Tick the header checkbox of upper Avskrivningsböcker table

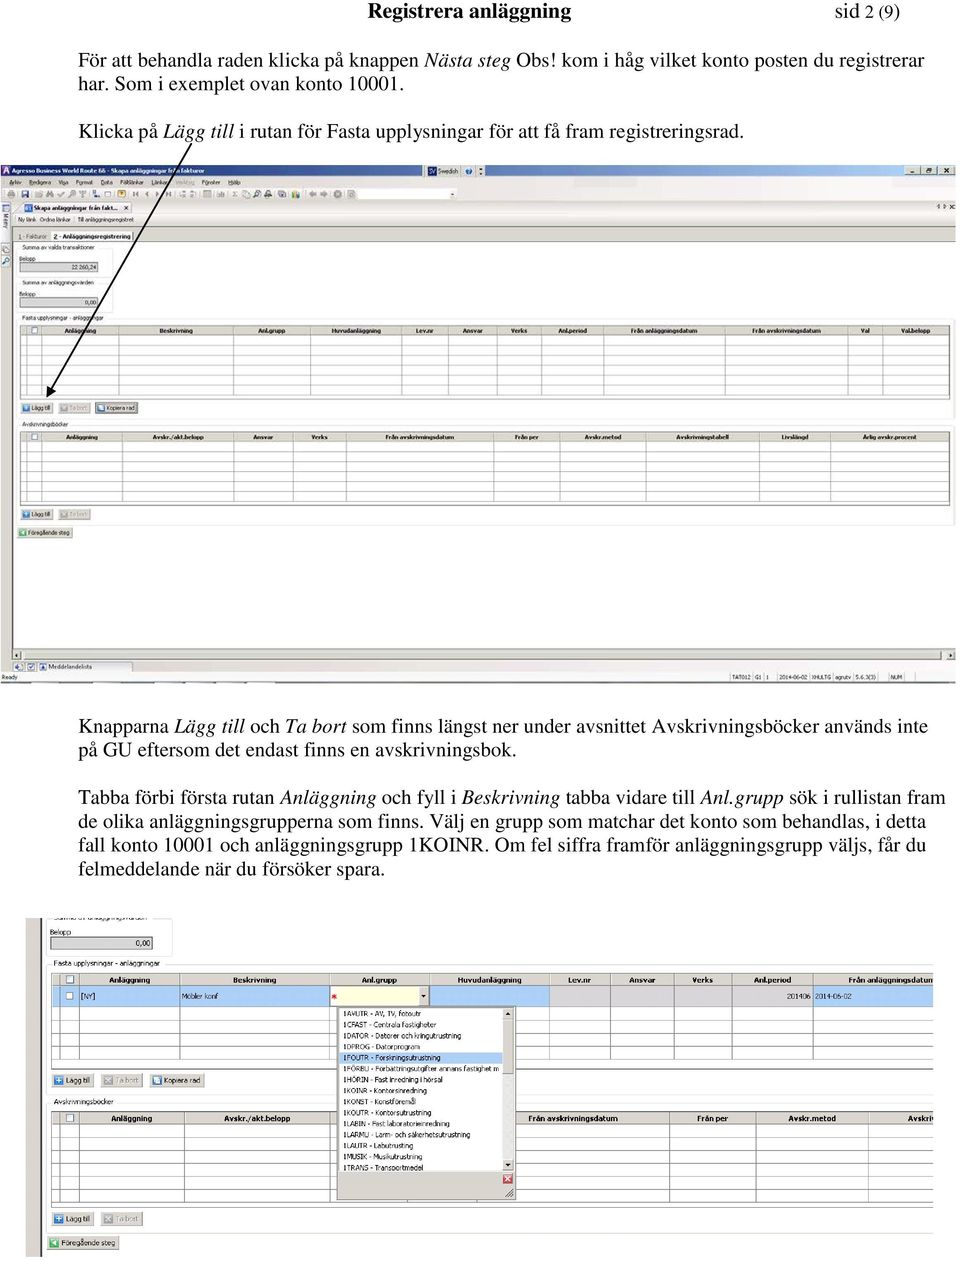35,437
